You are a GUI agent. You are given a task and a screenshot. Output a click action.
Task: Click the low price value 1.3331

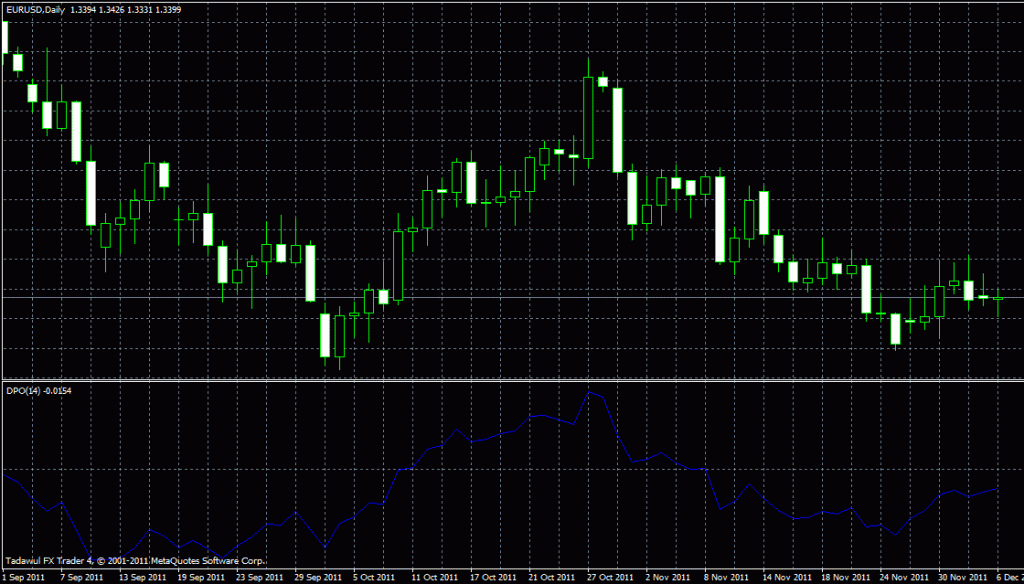click(x=140, y=10)
